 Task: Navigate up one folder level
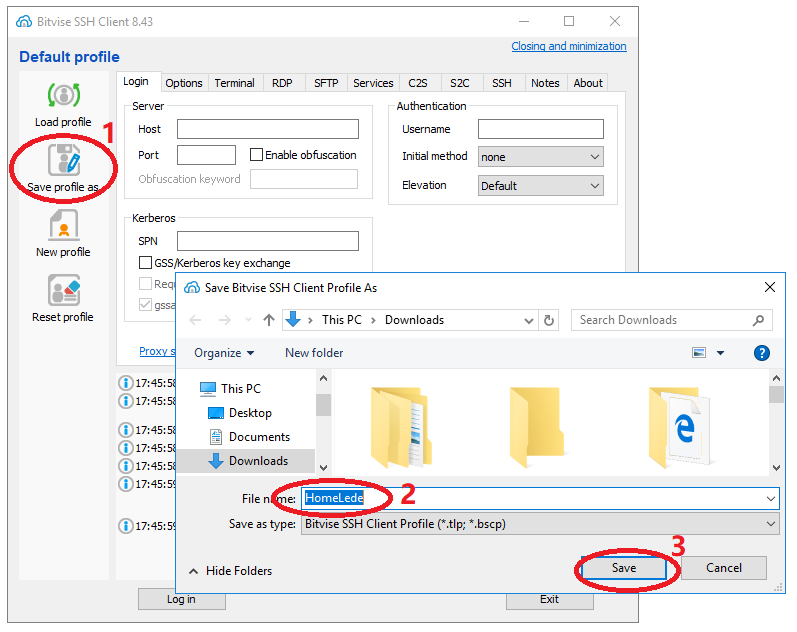269,320
